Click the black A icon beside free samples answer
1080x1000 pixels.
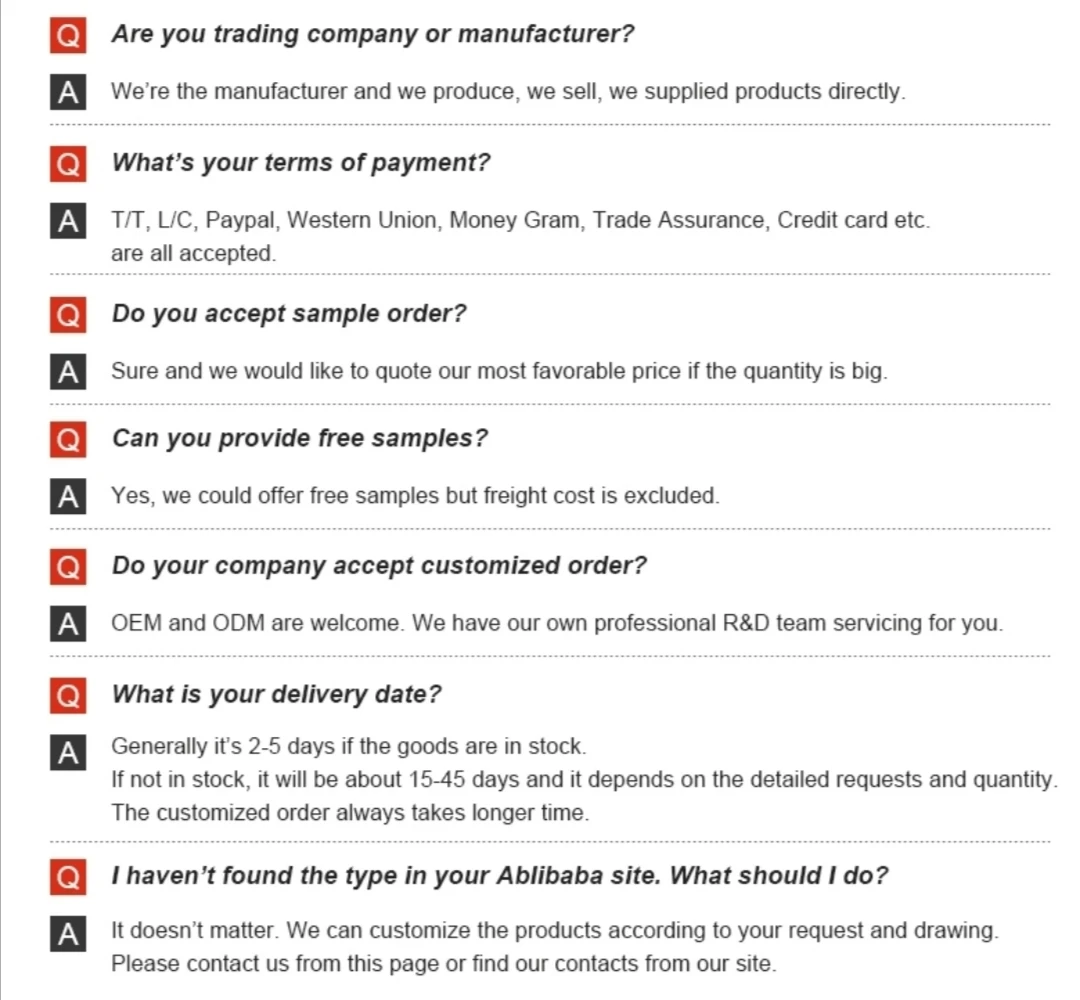[67, 496]
